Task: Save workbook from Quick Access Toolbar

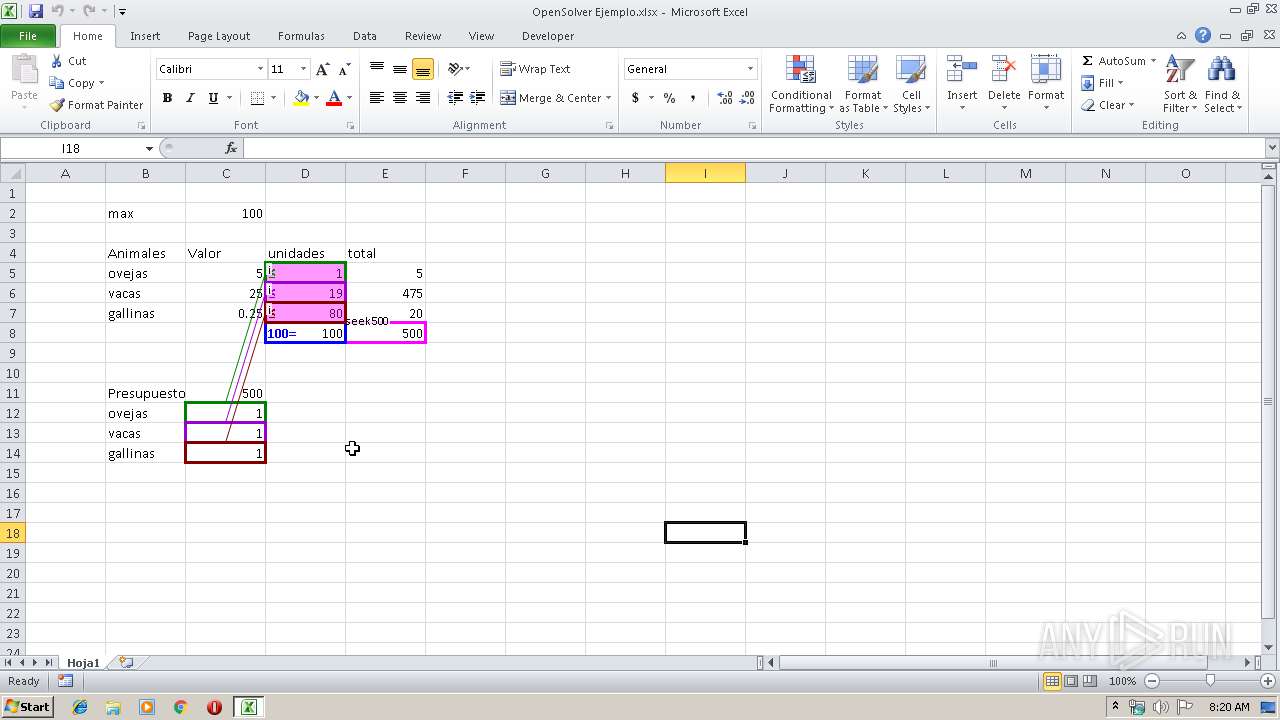Action: click(x=36, y=11)
